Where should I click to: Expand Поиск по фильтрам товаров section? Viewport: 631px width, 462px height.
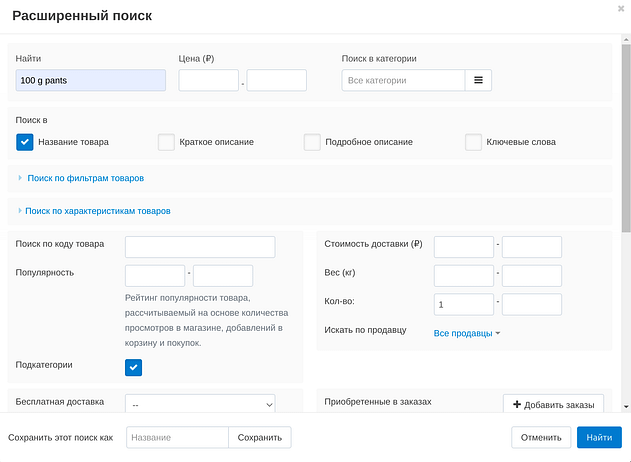tap(85, 178)
